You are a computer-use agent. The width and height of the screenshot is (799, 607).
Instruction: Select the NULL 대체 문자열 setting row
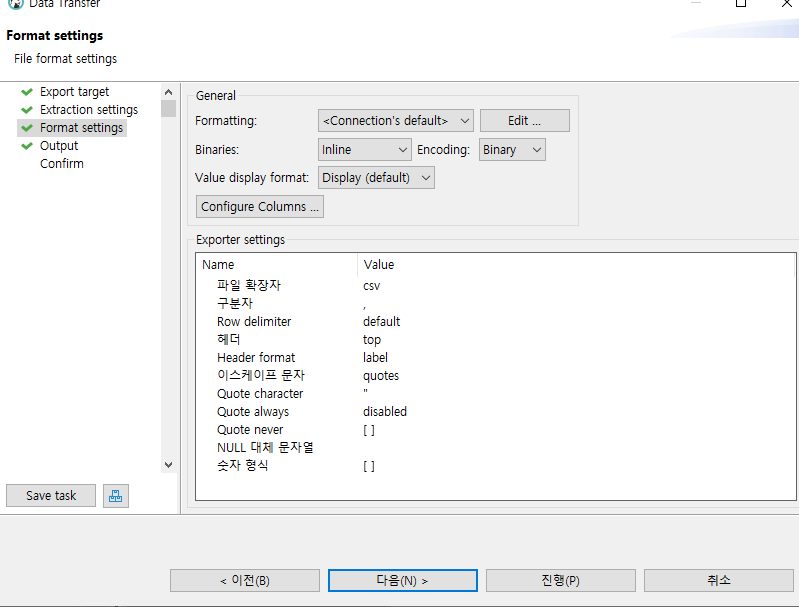[x=495, y=447]
